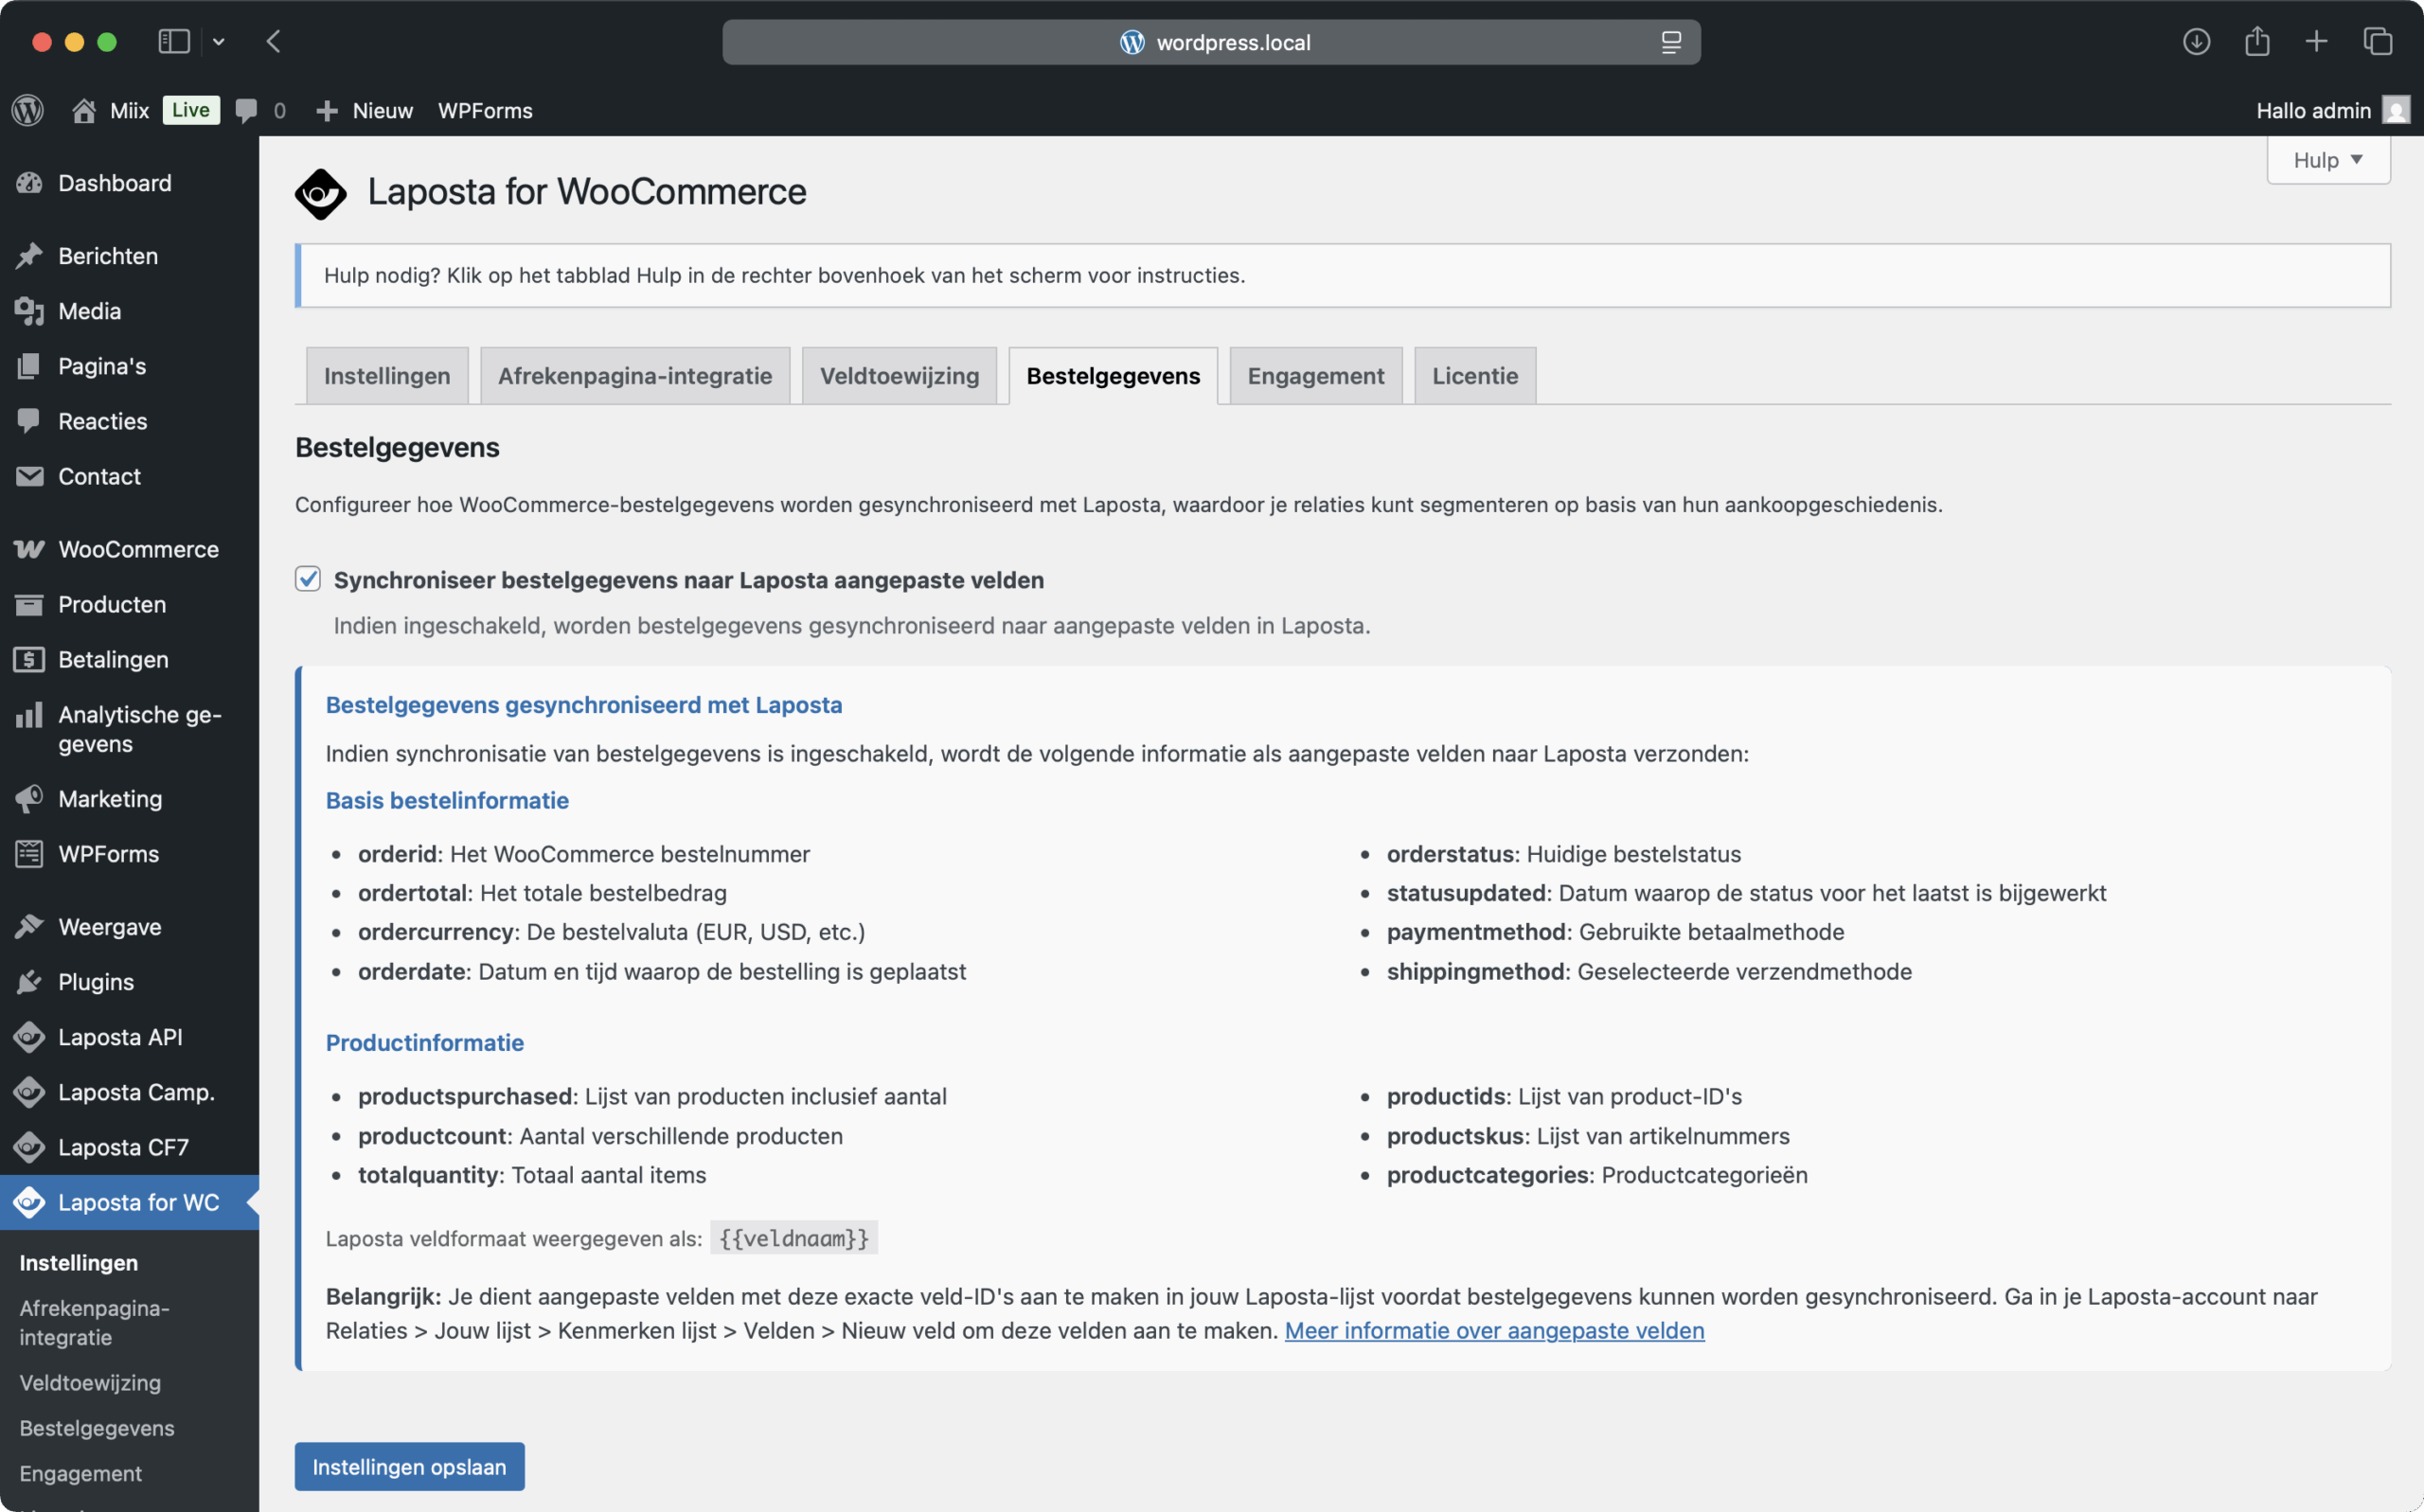This screenshot has width=2424, height=1512.
Task: Click the Laposta CF7 icon
Action: tap(29, 1147)
